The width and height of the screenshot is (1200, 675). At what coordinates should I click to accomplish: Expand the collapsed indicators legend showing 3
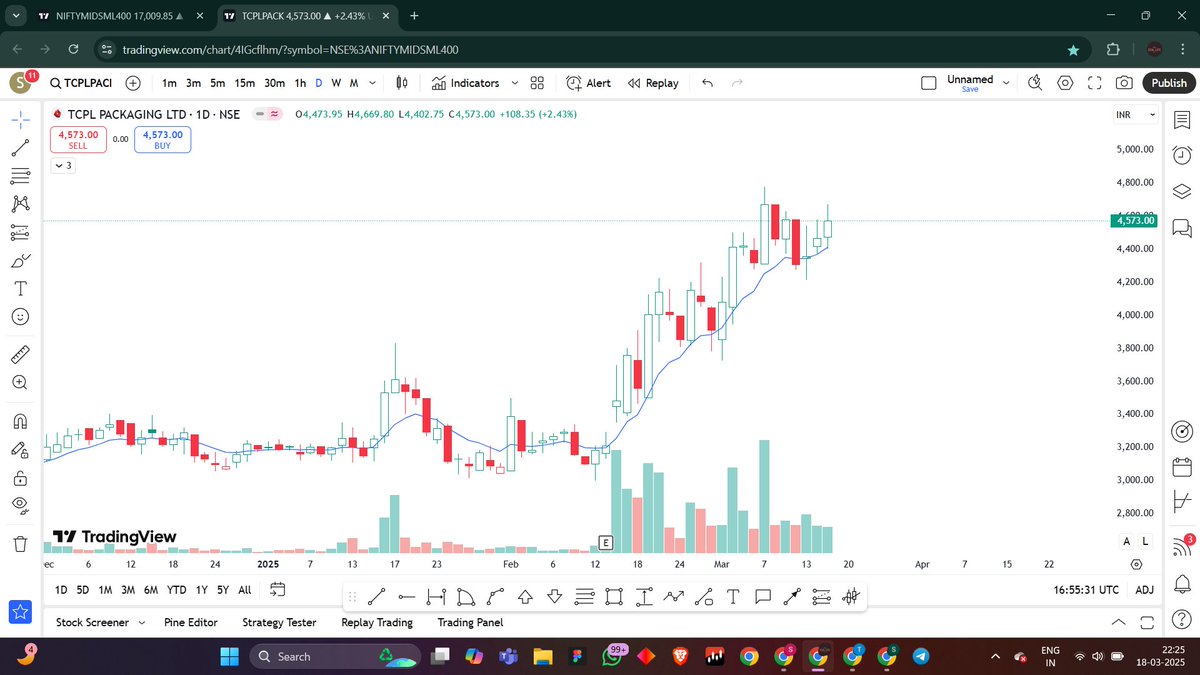tap(63, 166)
